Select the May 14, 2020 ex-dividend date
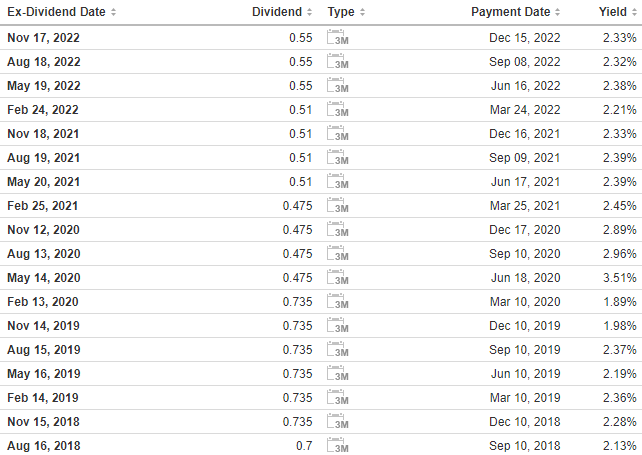Screen dimensions: 642x455 tap(44, 278)
